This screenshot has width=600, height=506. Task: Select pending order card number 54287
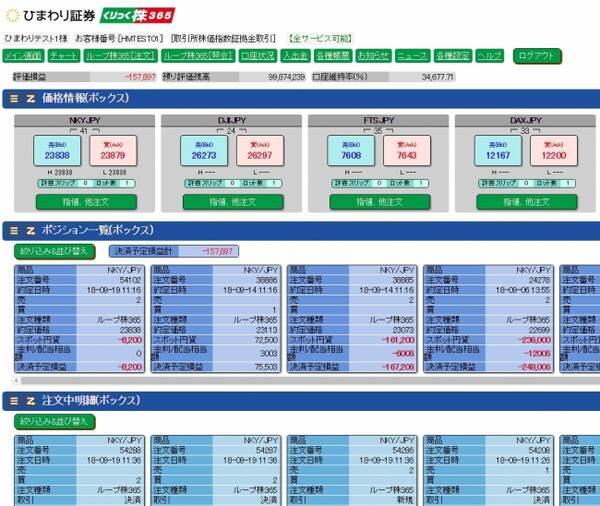click(216, 470)
